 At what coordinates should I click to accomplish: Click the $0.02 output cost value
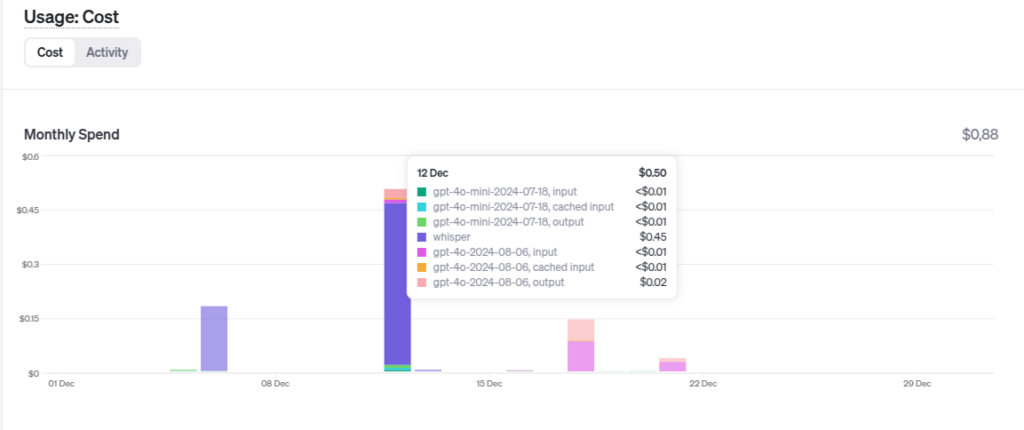coord(653,282)
